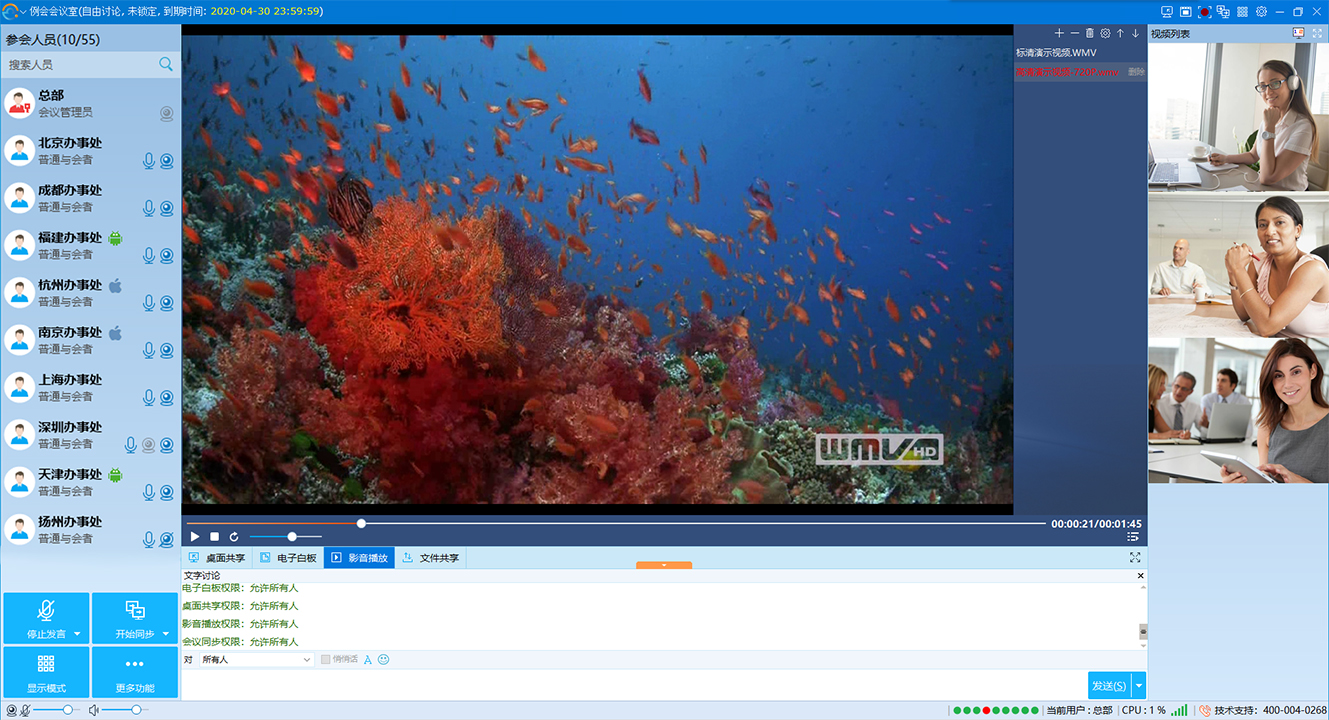1329x720 pixels.
Task: Click the add video file plus icon
Action: pyautogui.click(x=1059, y=33)
